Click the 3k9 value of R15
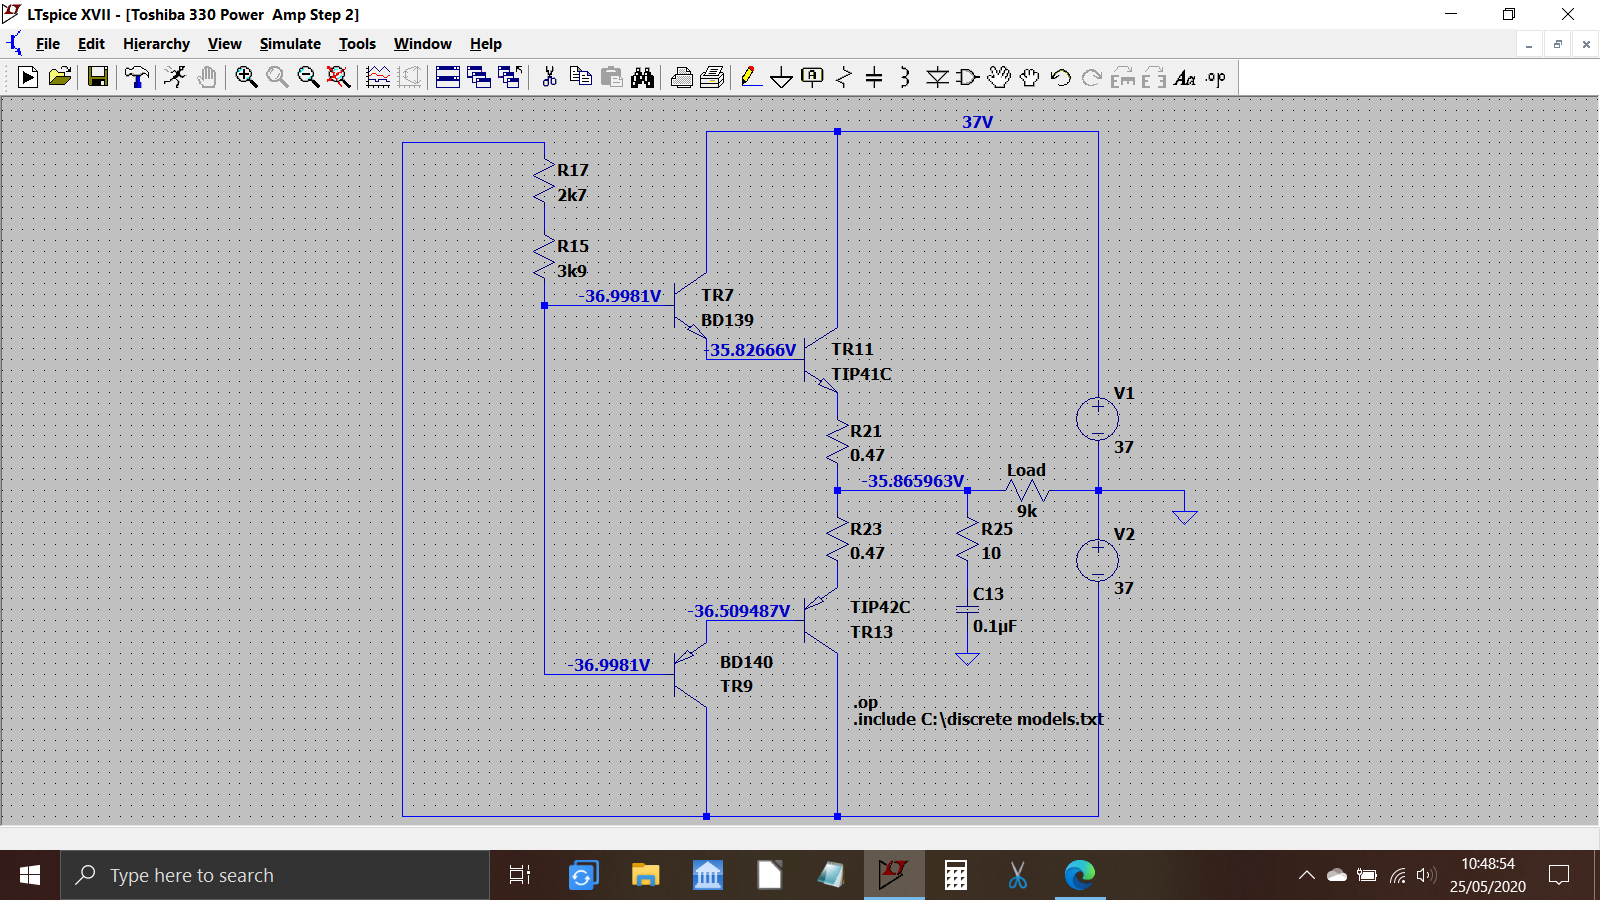1600x900 pixels. [572, 271]
